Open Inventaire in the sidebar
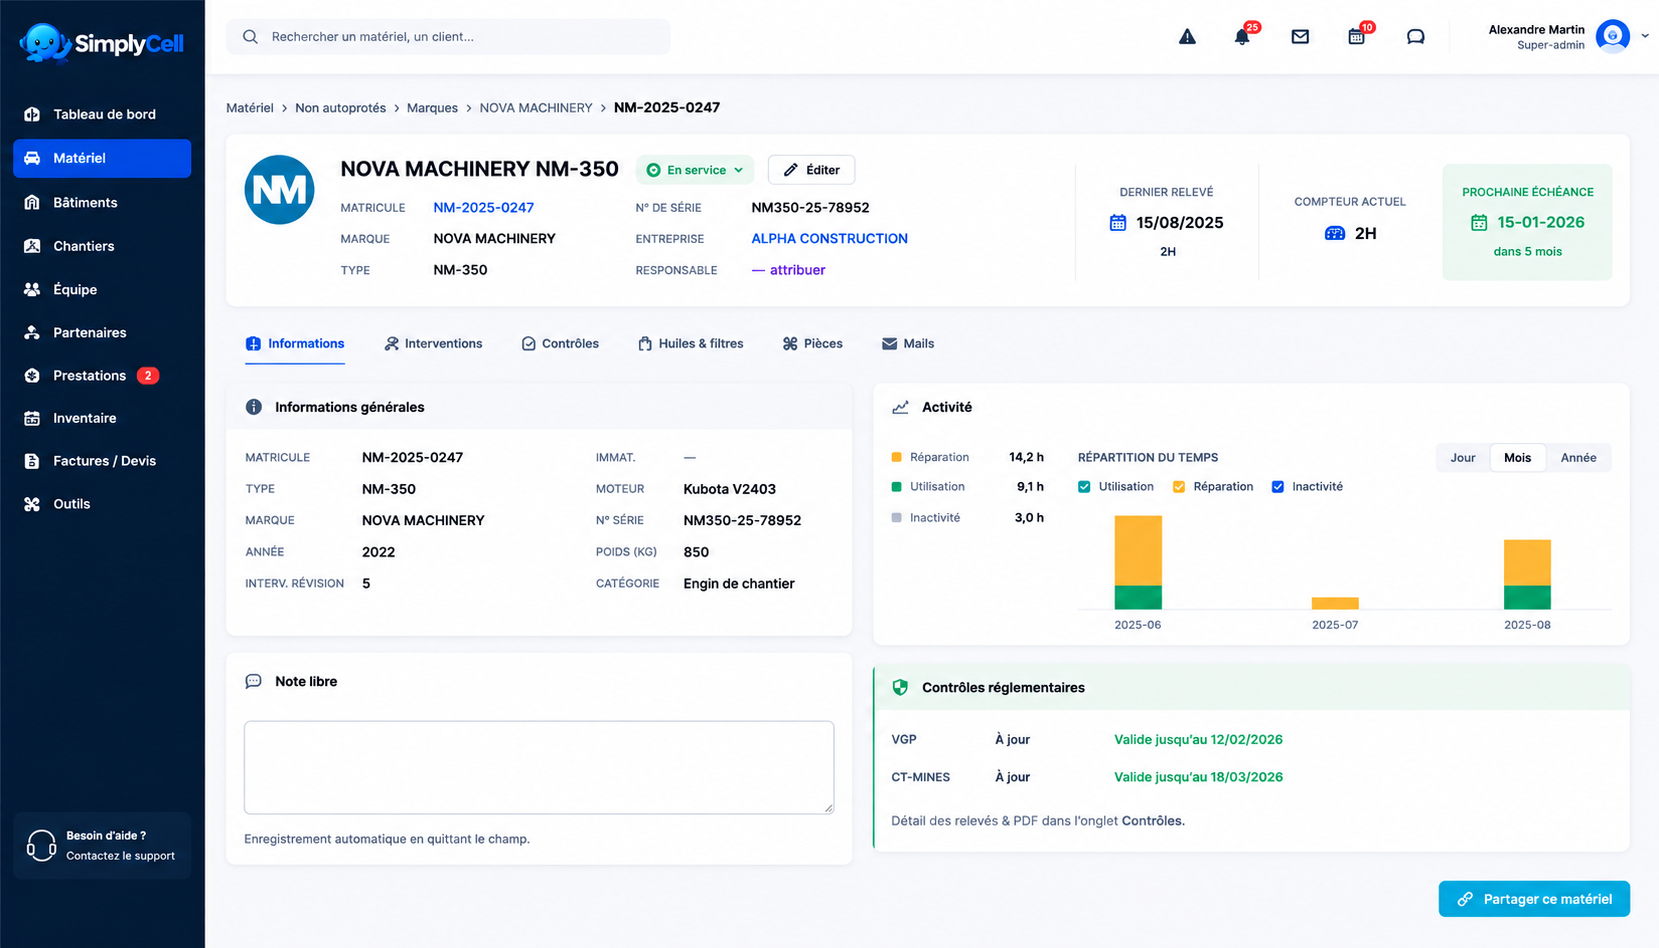This screenshot has height=948, width=1659. (102, 418)
